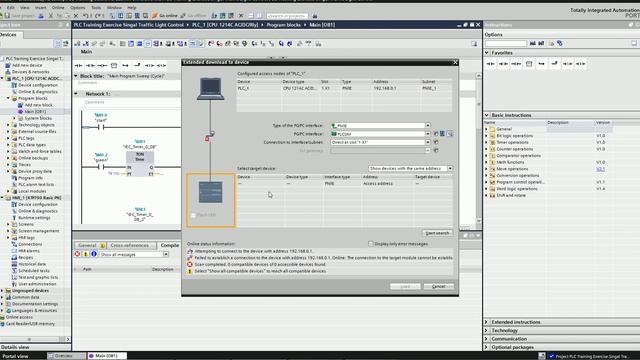640x360 pixels.
Task: Insert normally open contact from editor favorites bar
Action: (x=78, y=65)
